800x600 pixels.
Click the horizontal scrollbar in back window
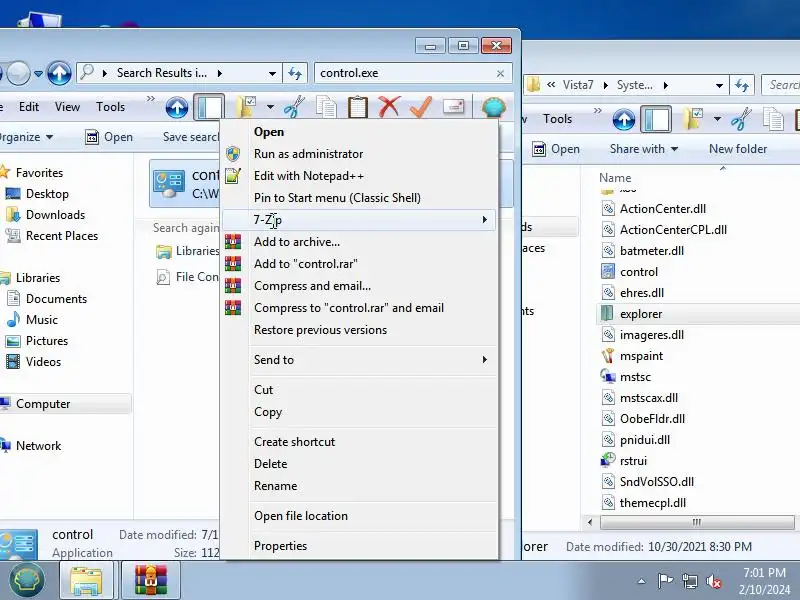tap(697, 522)
